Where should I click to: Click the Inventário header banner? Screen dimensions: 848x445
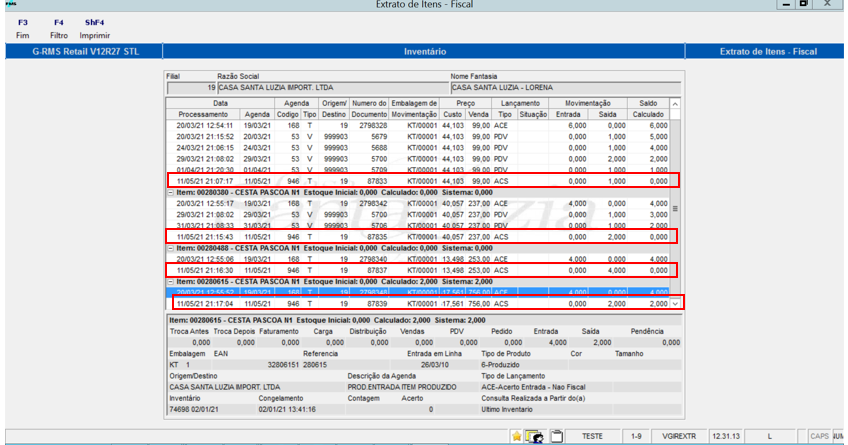[x=425, y=51]
